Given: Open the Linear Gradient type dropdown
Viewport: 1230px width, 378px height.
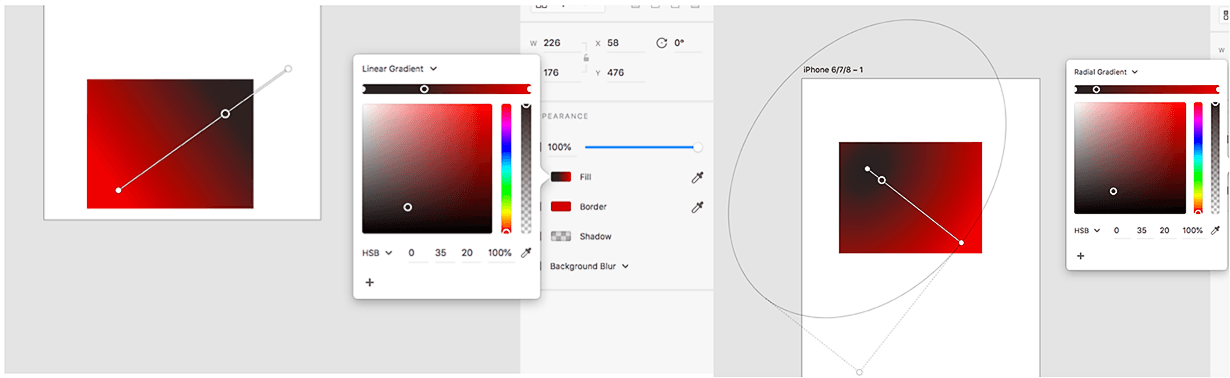Looking at the screenshot, I should pos(399,69).
